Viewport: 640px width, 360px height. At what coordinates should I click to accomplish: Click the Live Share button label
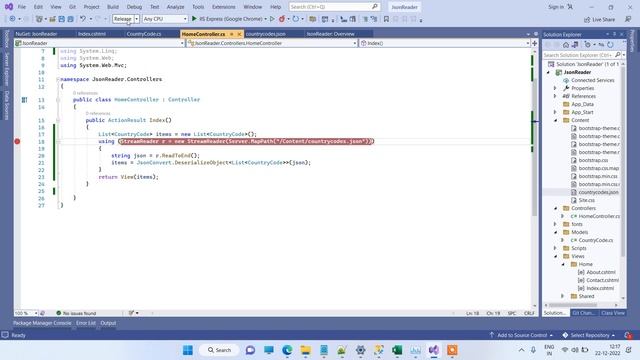pyautogui.click(x=603, y=19)
